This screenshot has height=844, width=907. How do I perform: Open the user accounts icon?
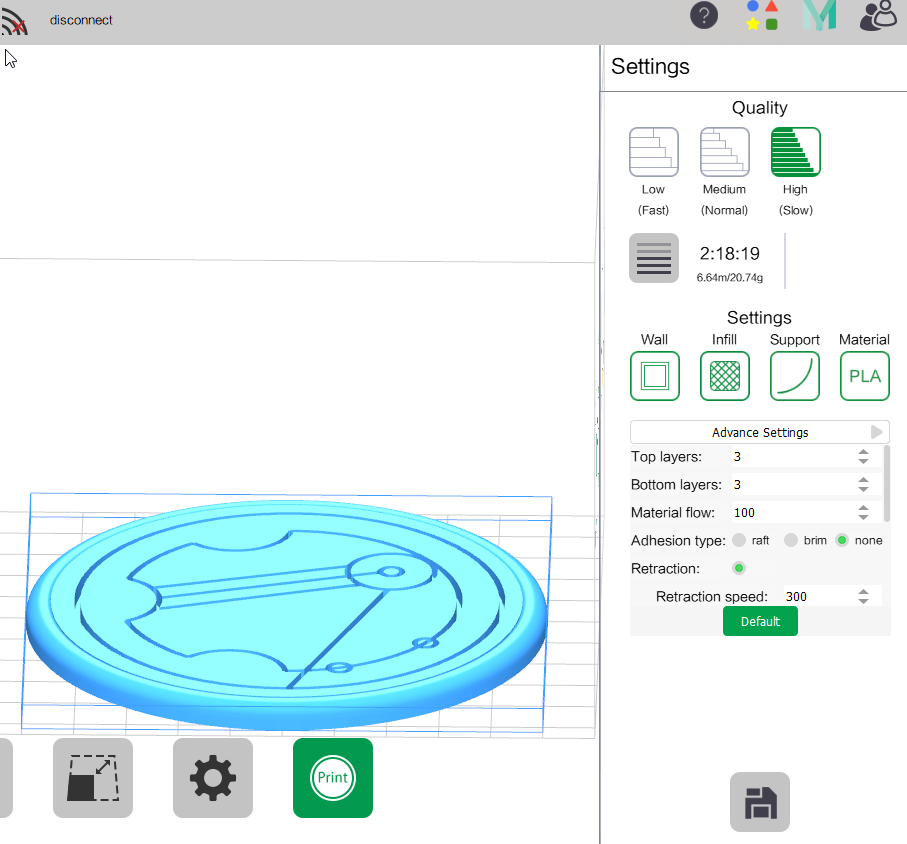(x=878, y=16)
